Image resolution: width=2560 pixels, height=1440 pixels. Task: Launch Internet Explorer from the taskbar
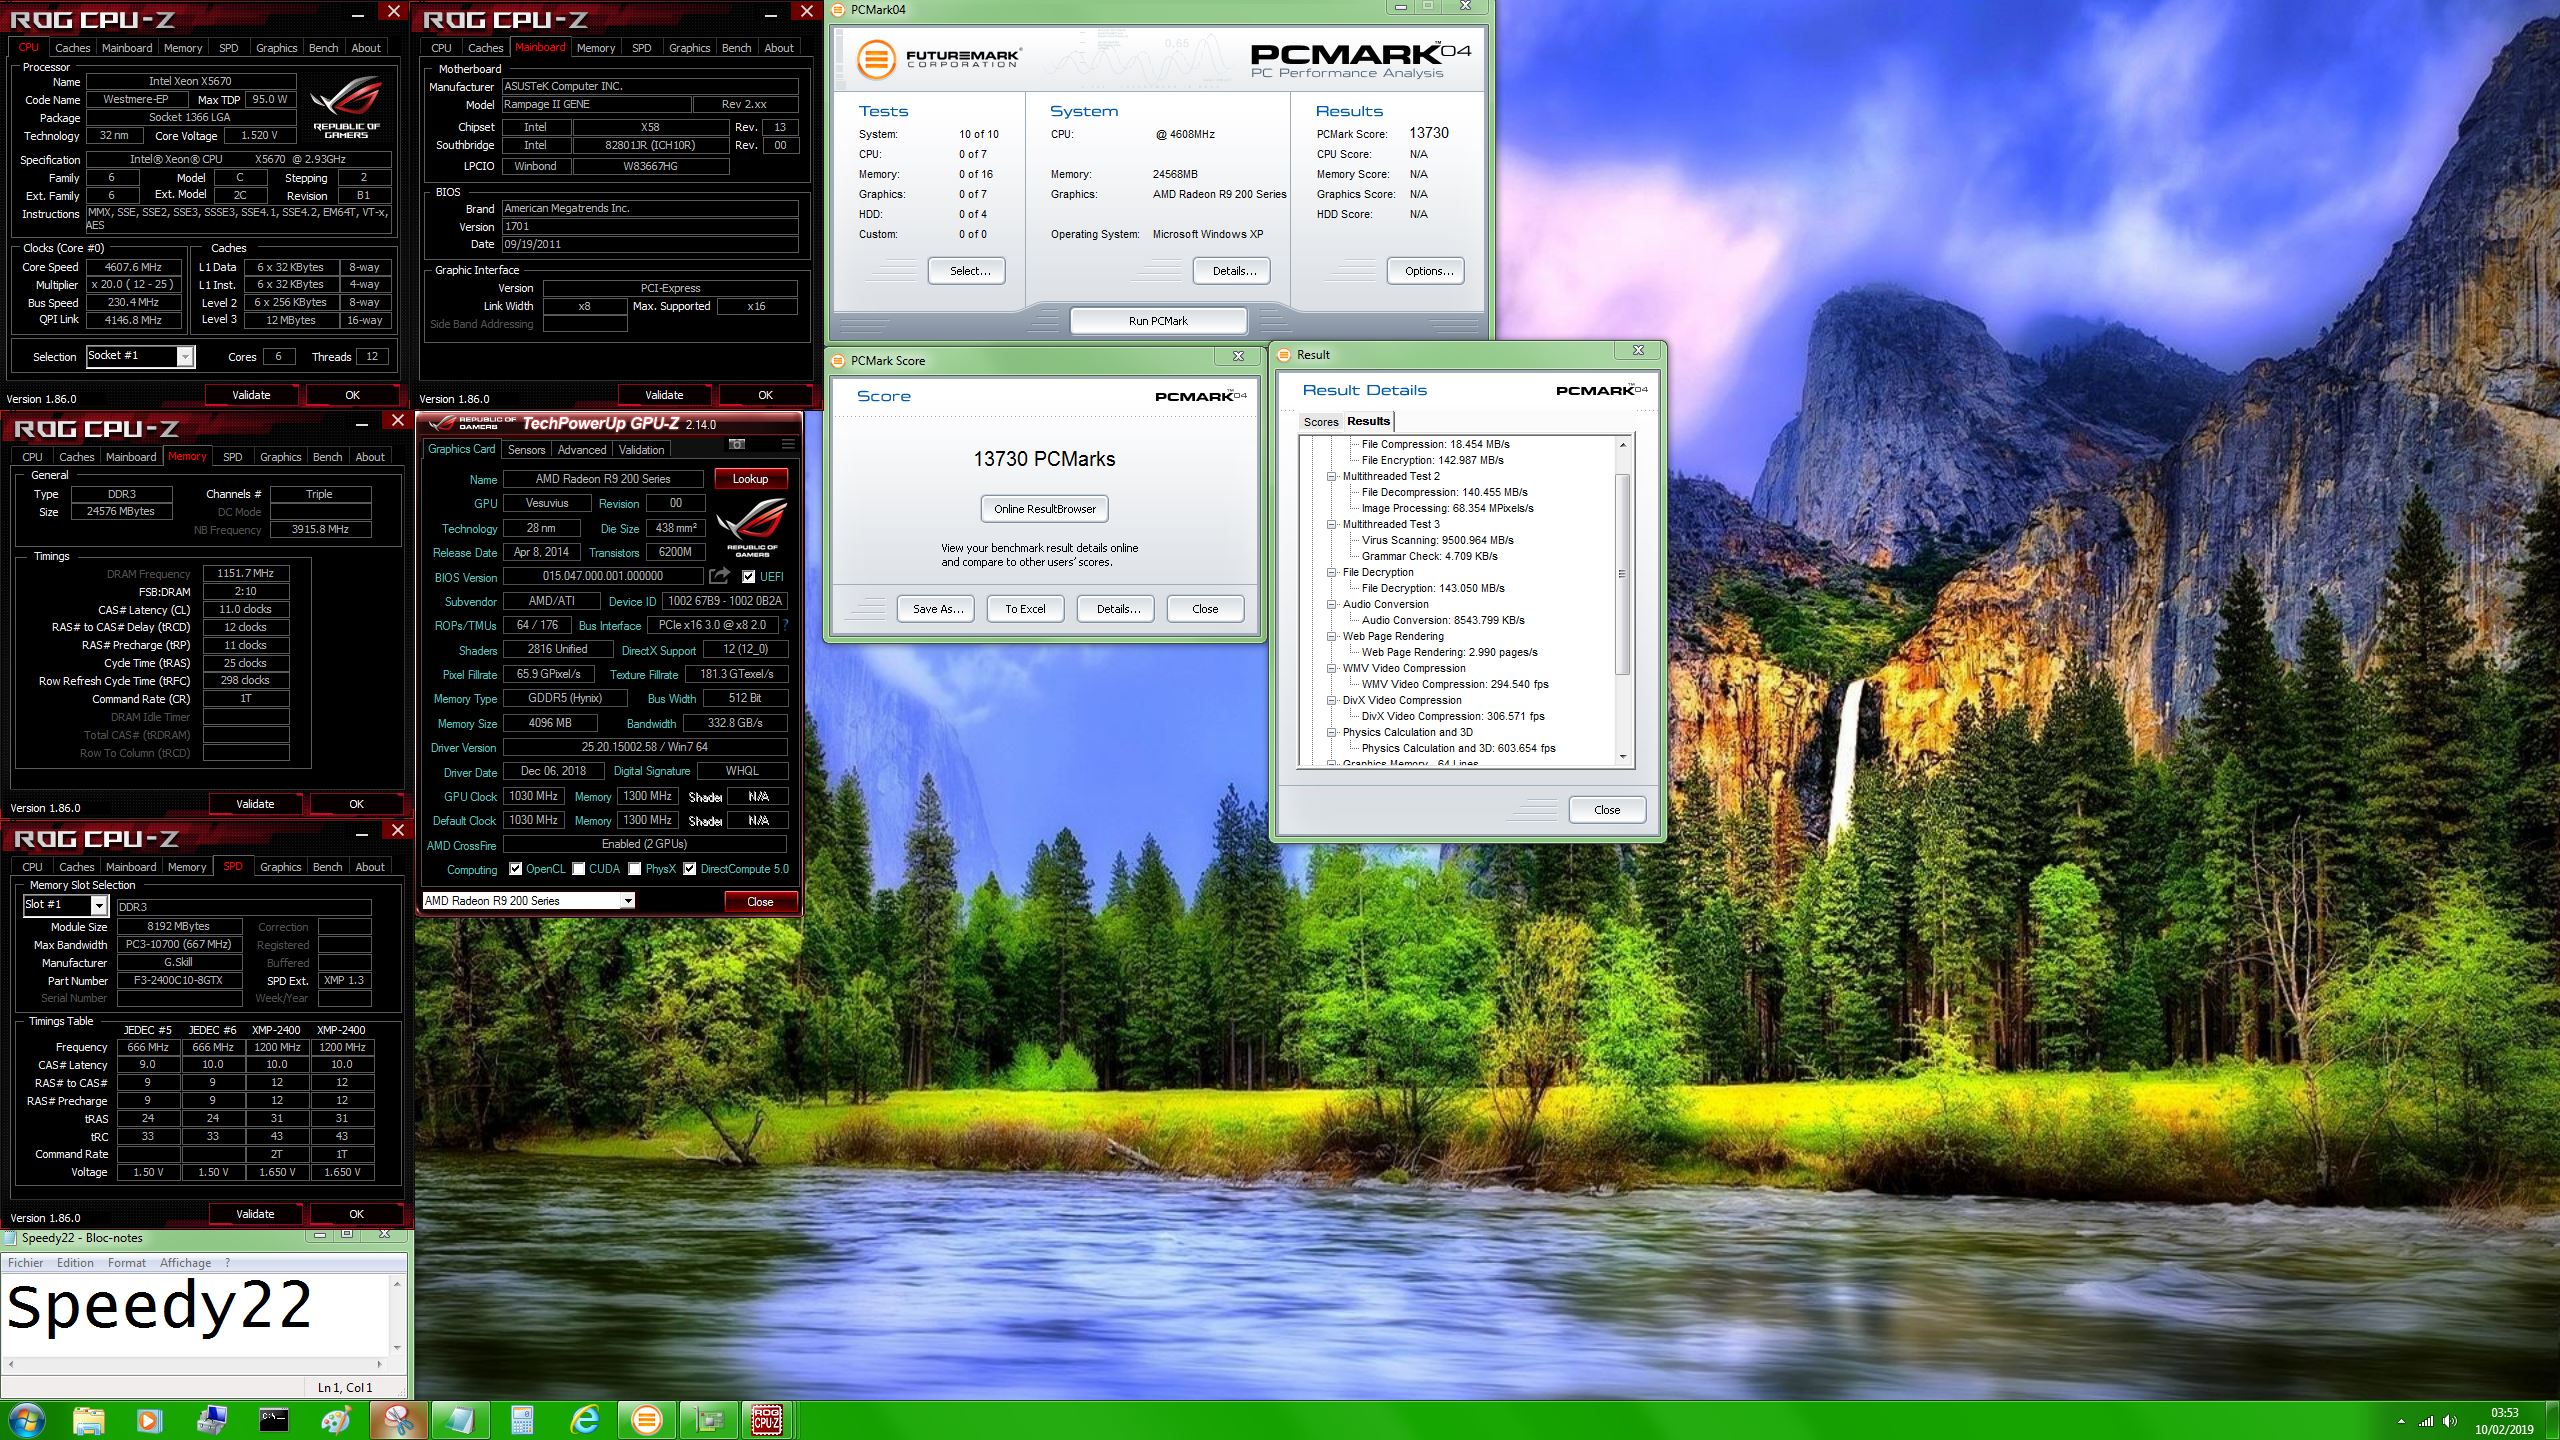[x=585, y=1420]
